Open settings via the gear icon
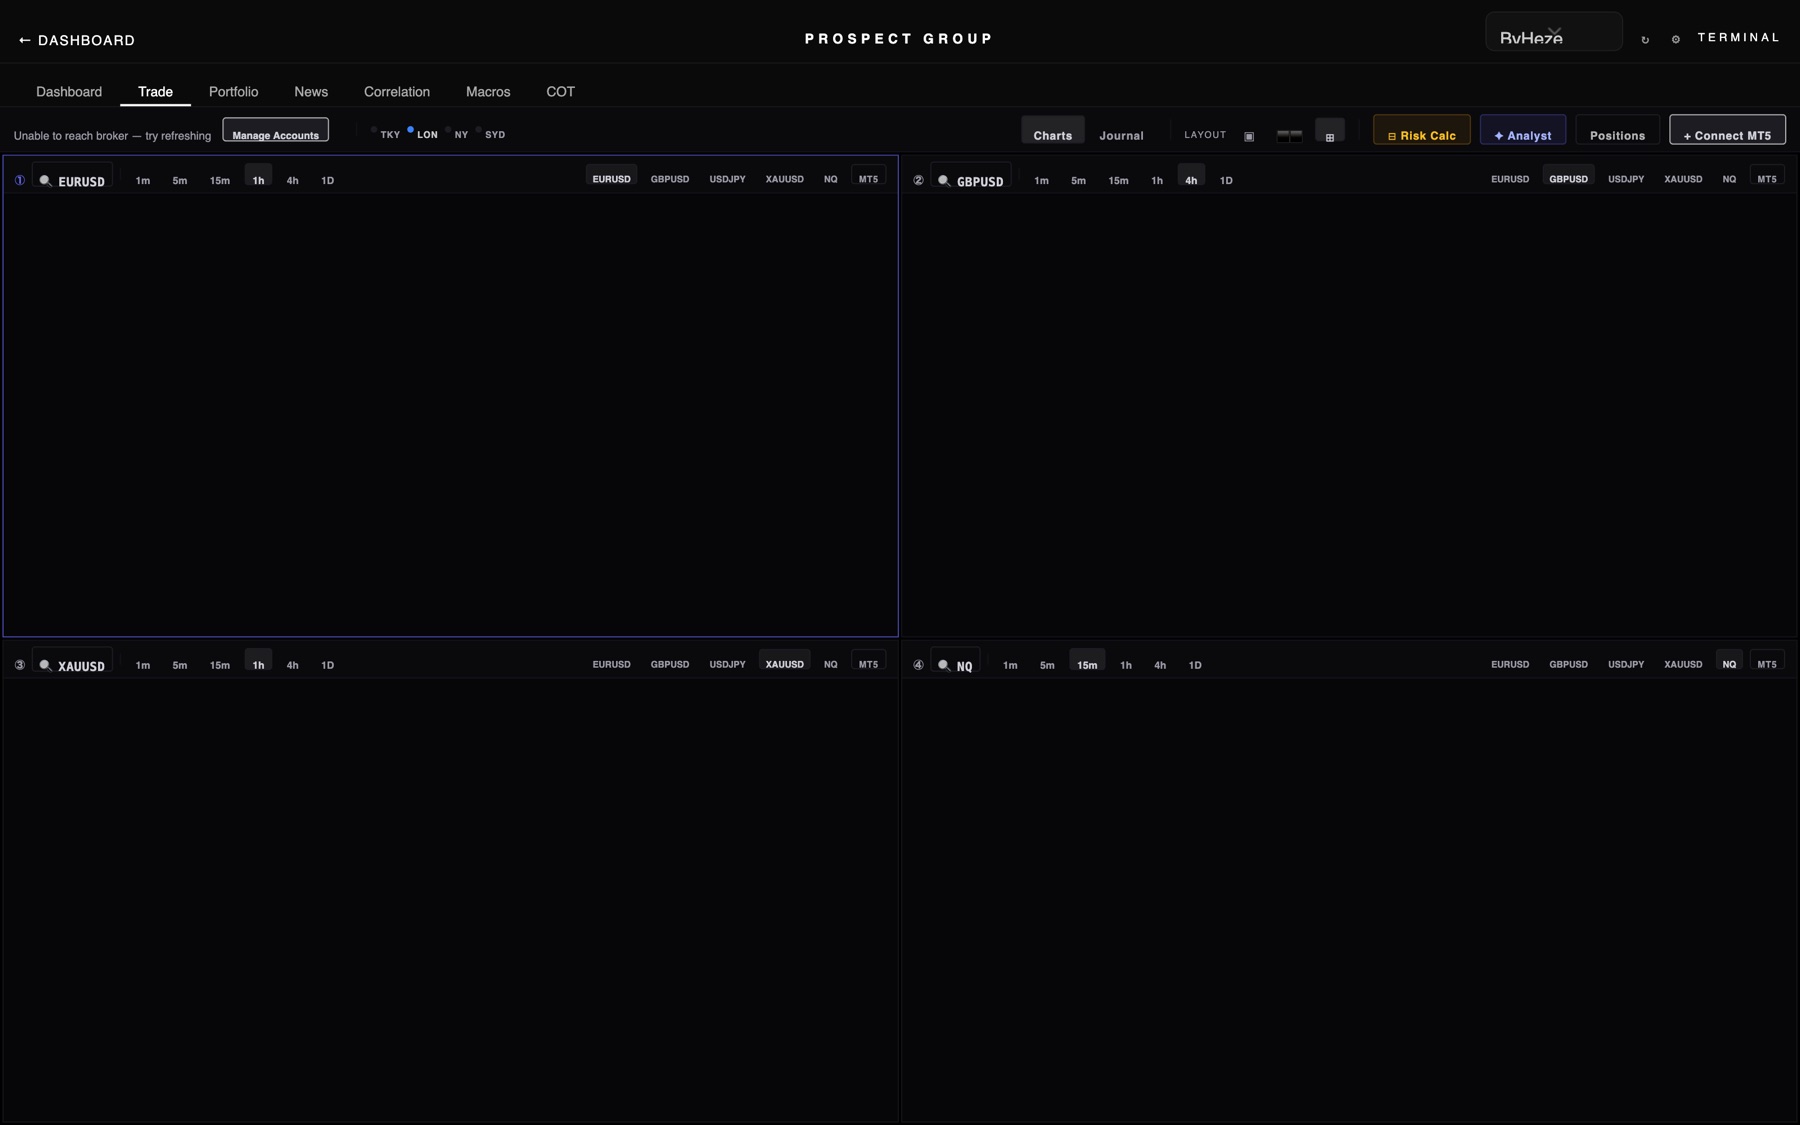This screenshot has height=1125, width=1800. pyautogui.click(x=1676, y=40)
